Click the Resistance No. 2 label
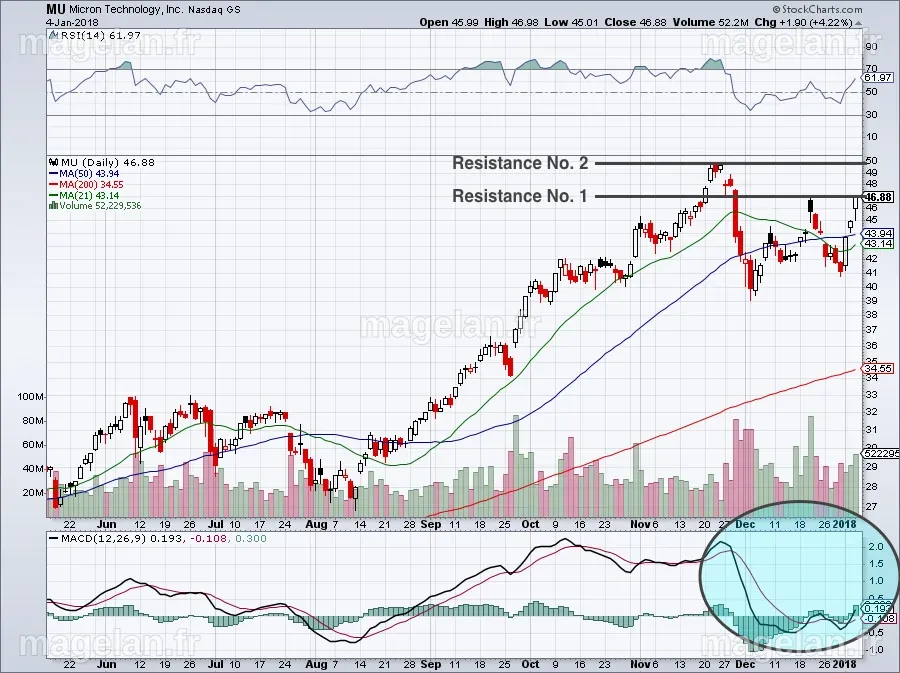The width and height of the screenshot is (900, 673). pyautogui.click(x=520, y=163)
